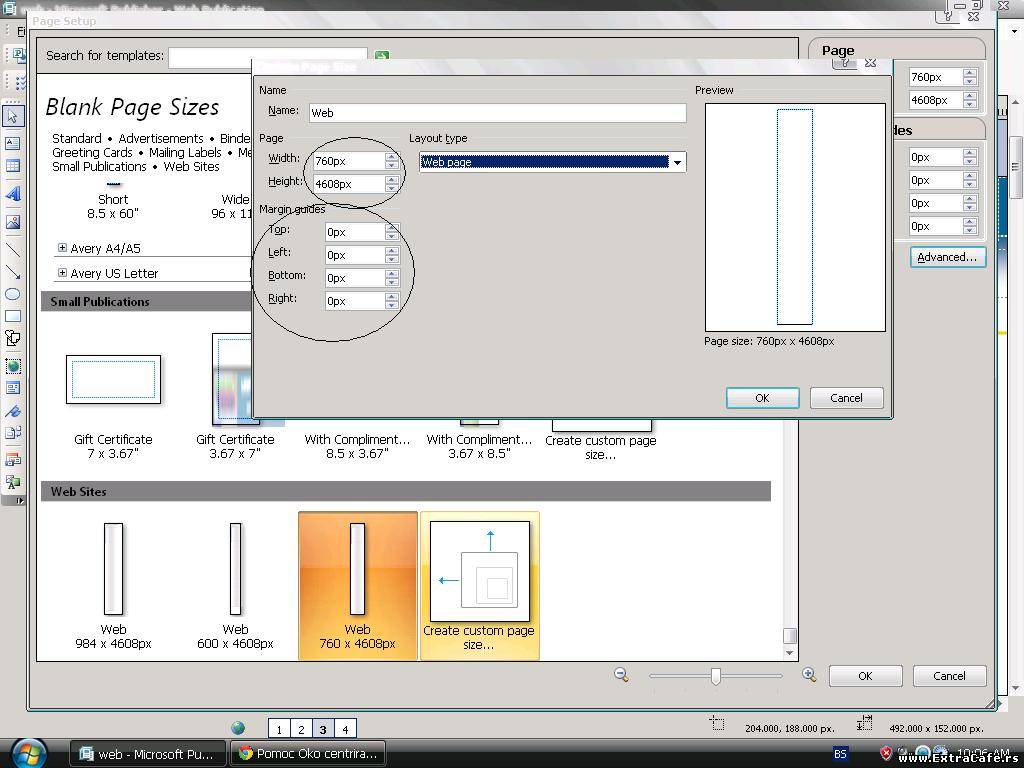Click the green search go icon
This screenshot has width=1024, height=768.
(x=382, y=56)
